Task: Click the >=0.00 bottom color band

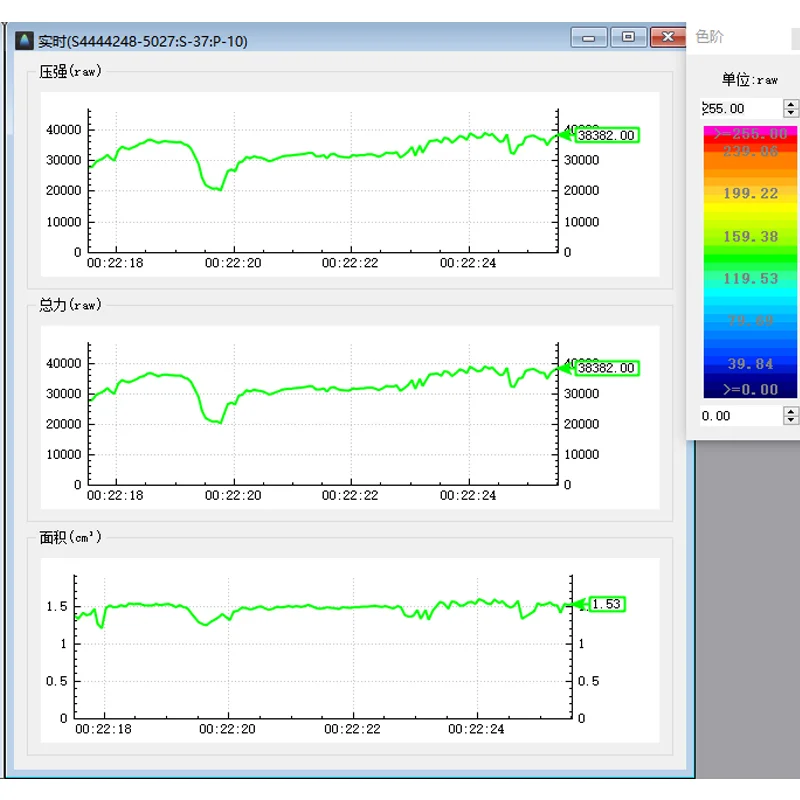Action: click(750, 390)
